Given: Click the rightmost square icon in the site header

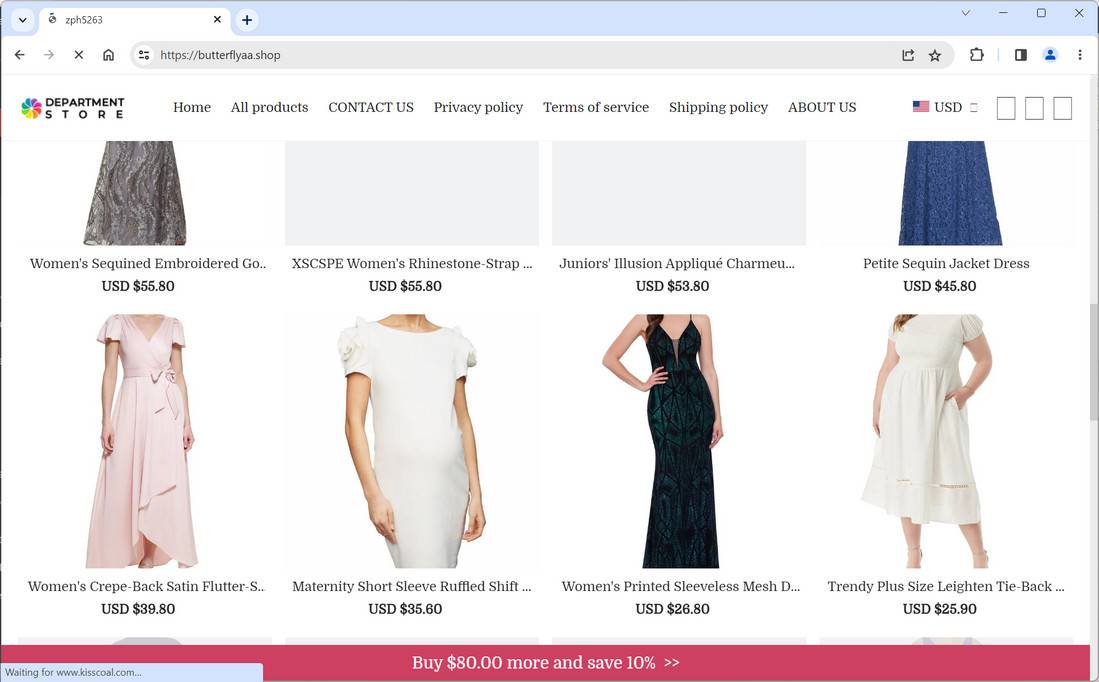Looking at the screenshot, I should tap(1062, 108).
